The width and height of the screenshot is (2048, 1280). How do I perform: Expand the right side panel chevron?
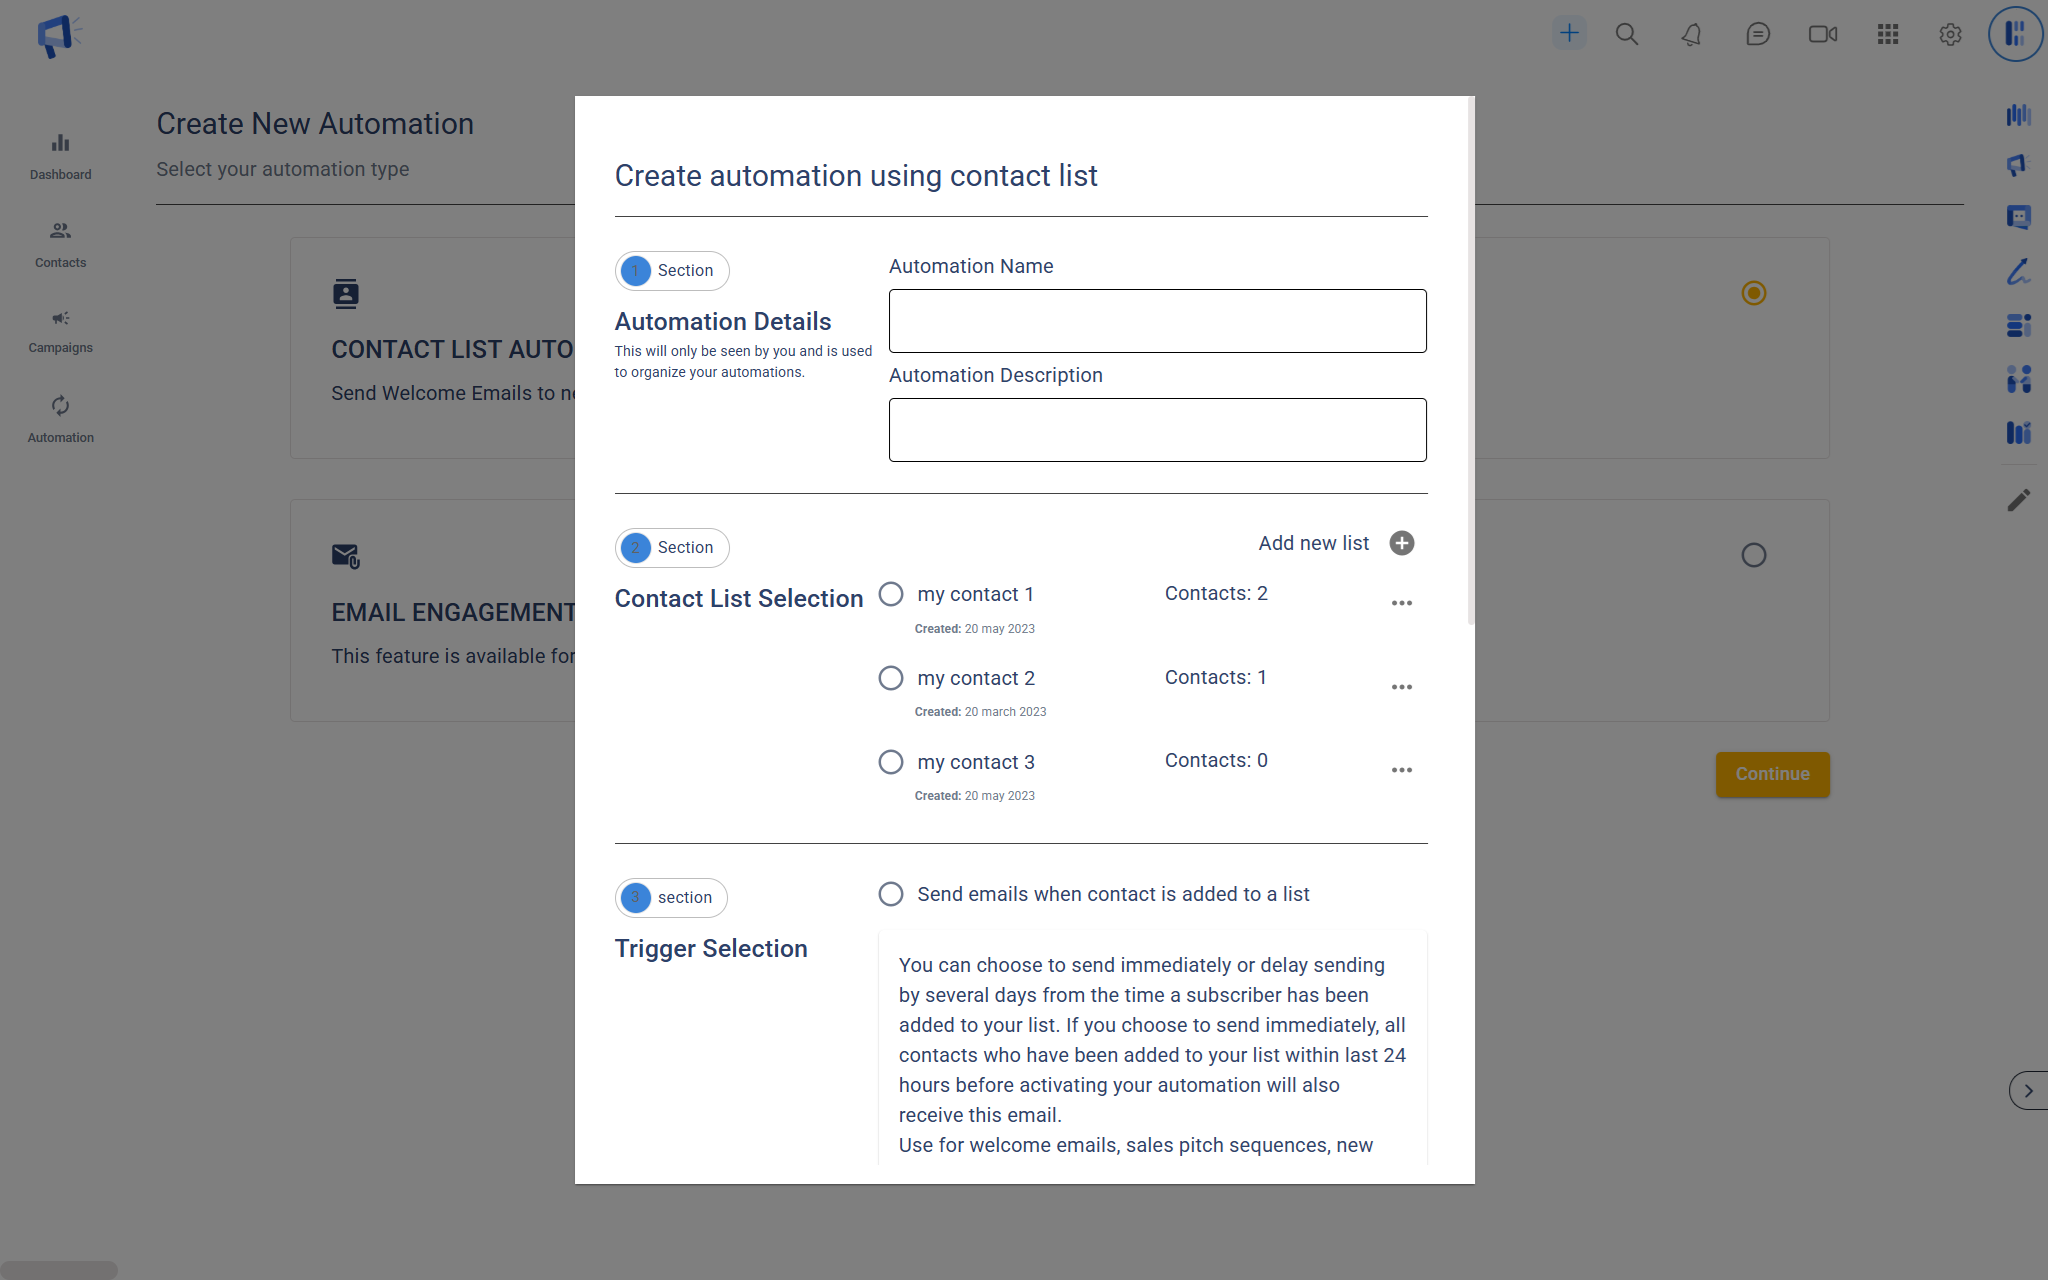click(x=2028, y=1091)
